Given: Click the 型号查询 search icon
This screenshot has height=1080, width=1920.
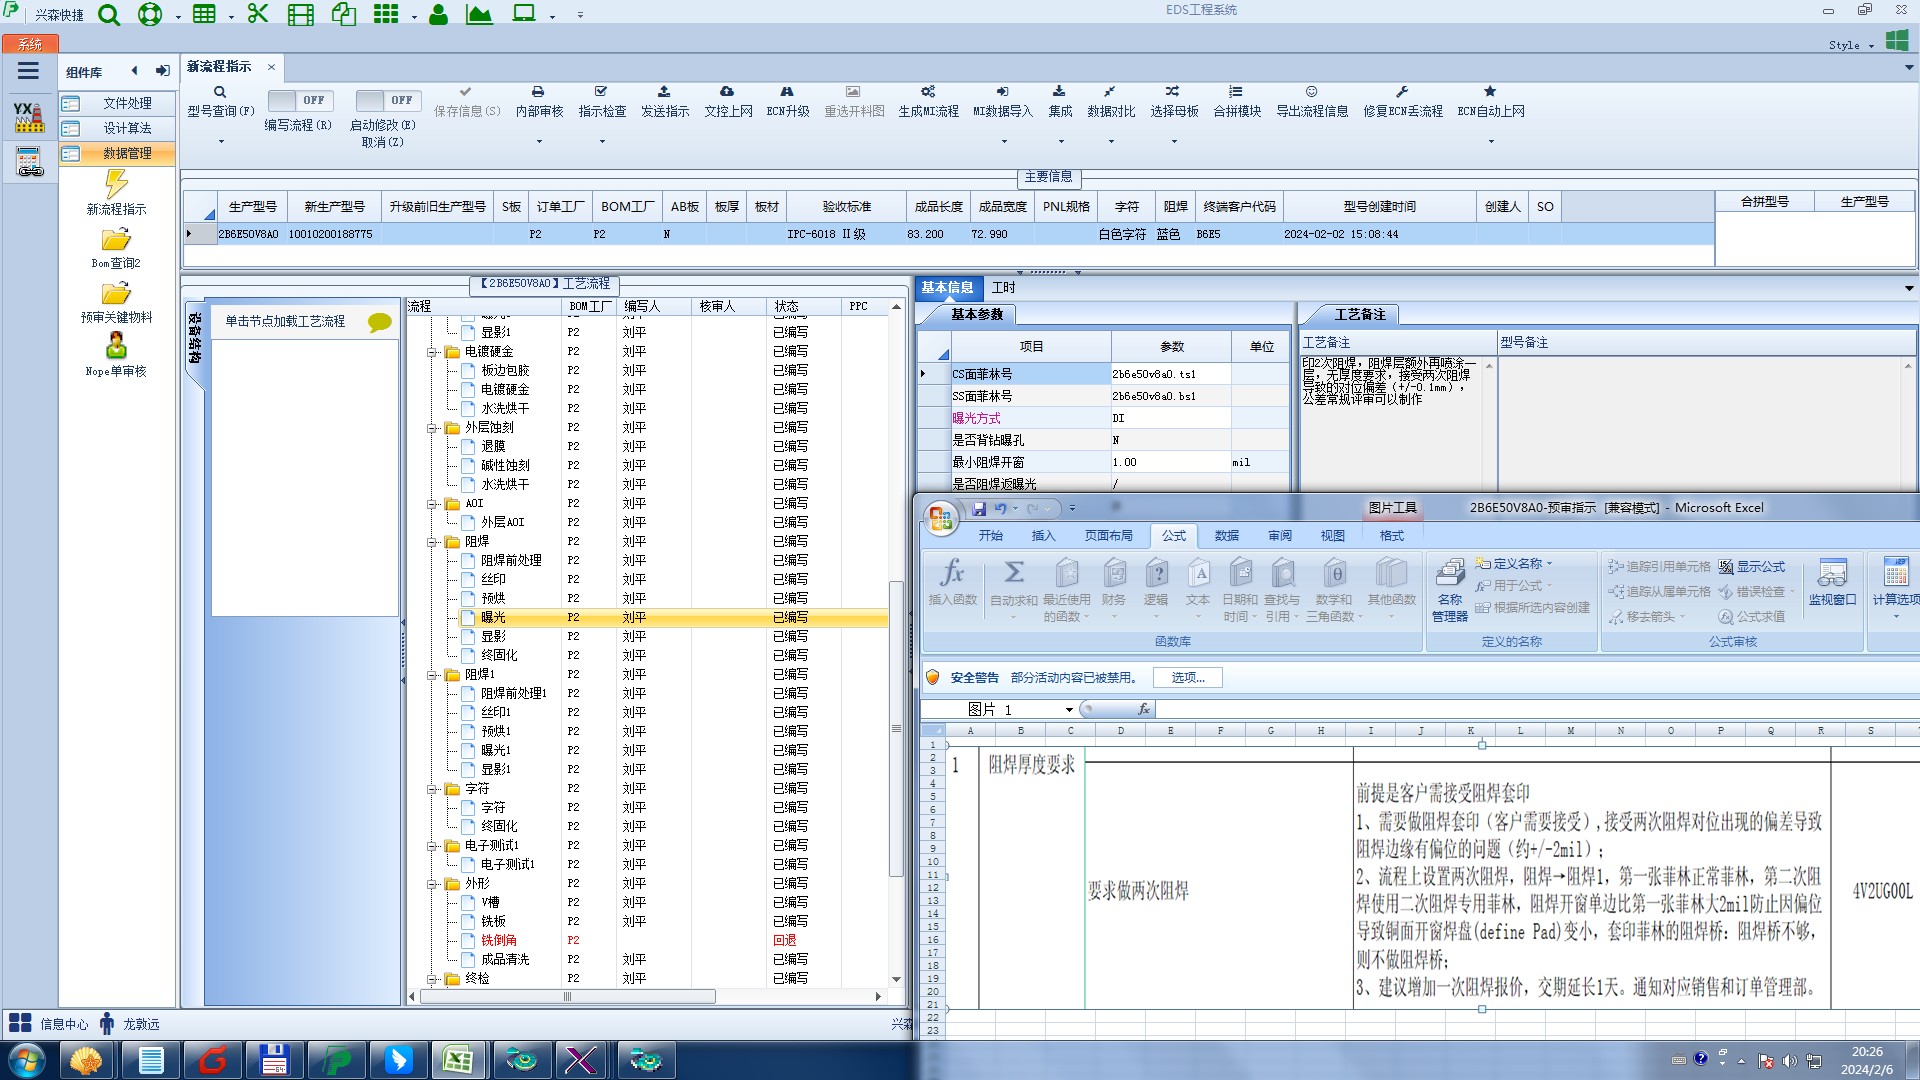Looking at the screenshot, I should (x=220, y=92).
